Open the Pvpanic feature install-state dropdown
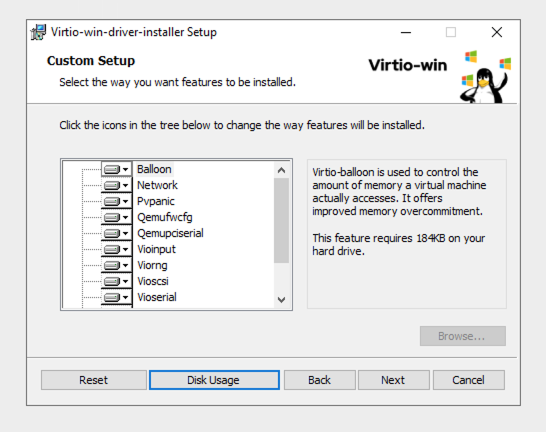The width and height of the screenshot is (546, 432). 116,201
